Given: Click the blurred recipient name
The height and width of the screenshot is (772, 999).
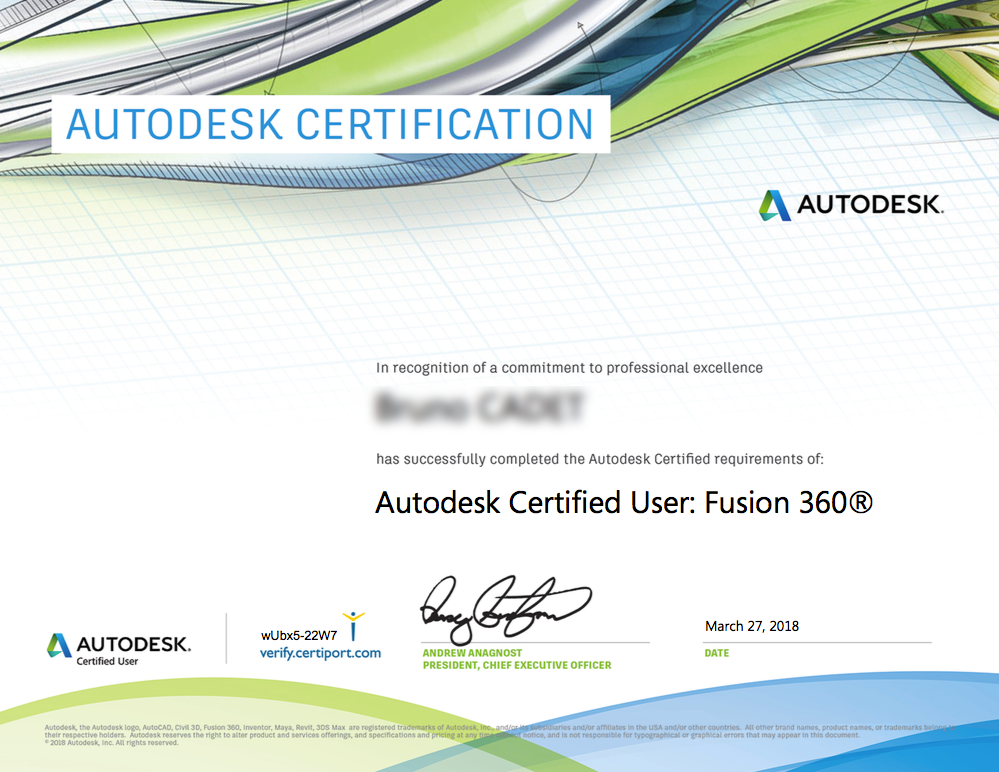Looking at the screenshot, I should [x=479, y=408].
